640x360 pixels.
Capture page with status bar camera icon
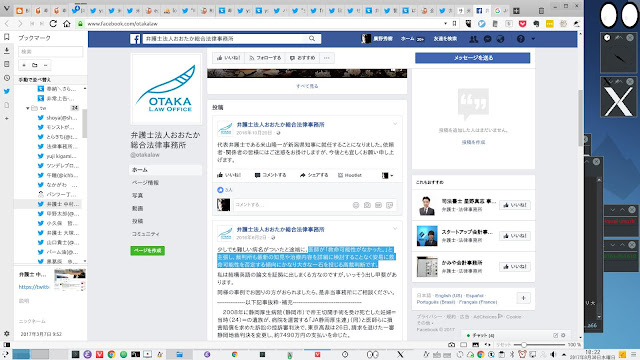(x=451, y=345)
